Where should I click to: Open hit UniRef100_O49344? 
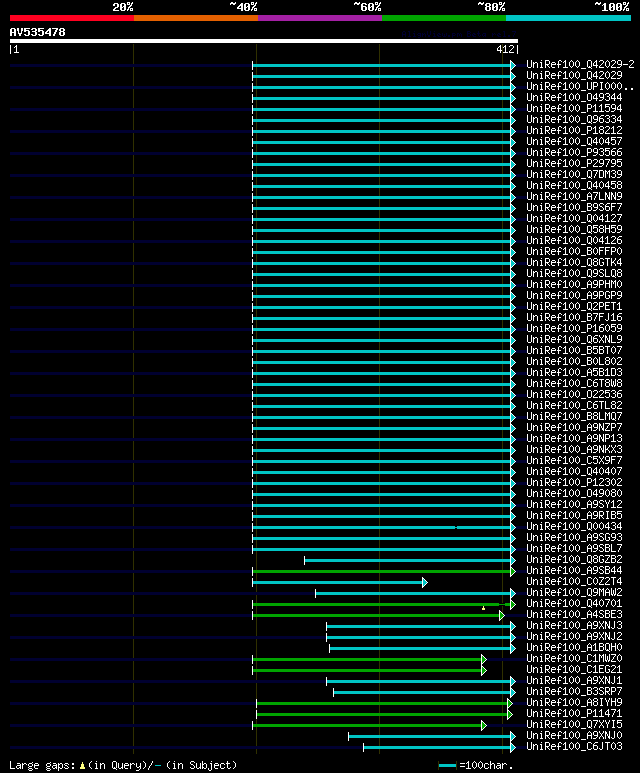(574, 98)
